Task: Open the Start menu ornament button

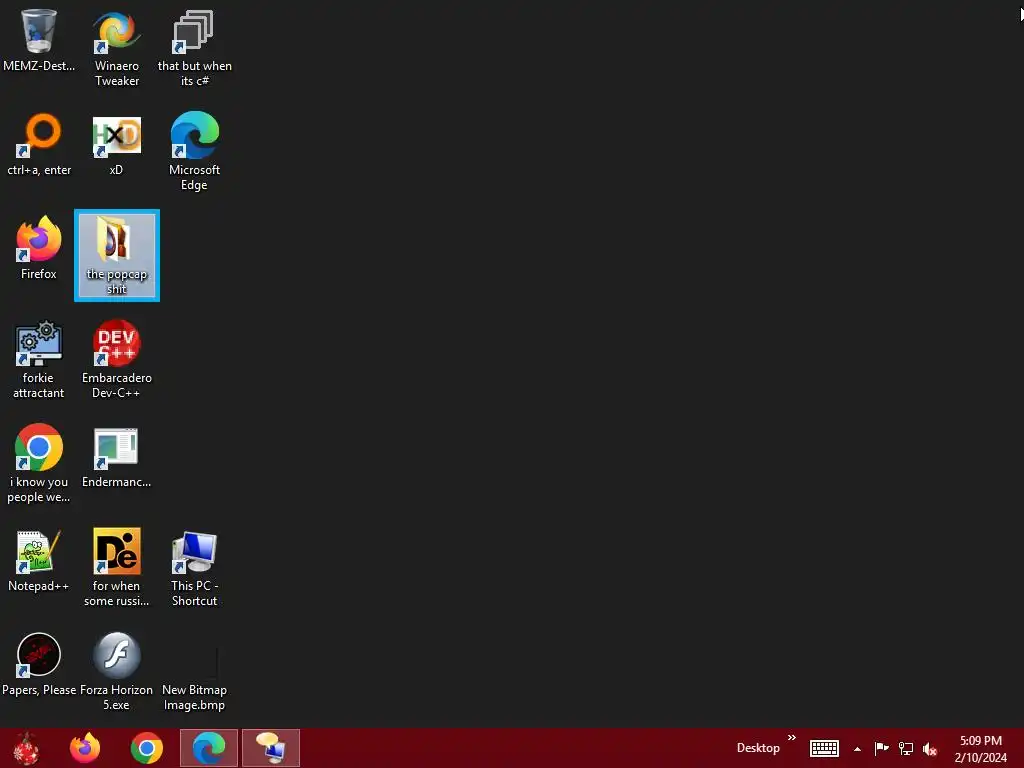Action: pyautogui.click(x=26, y=748)
